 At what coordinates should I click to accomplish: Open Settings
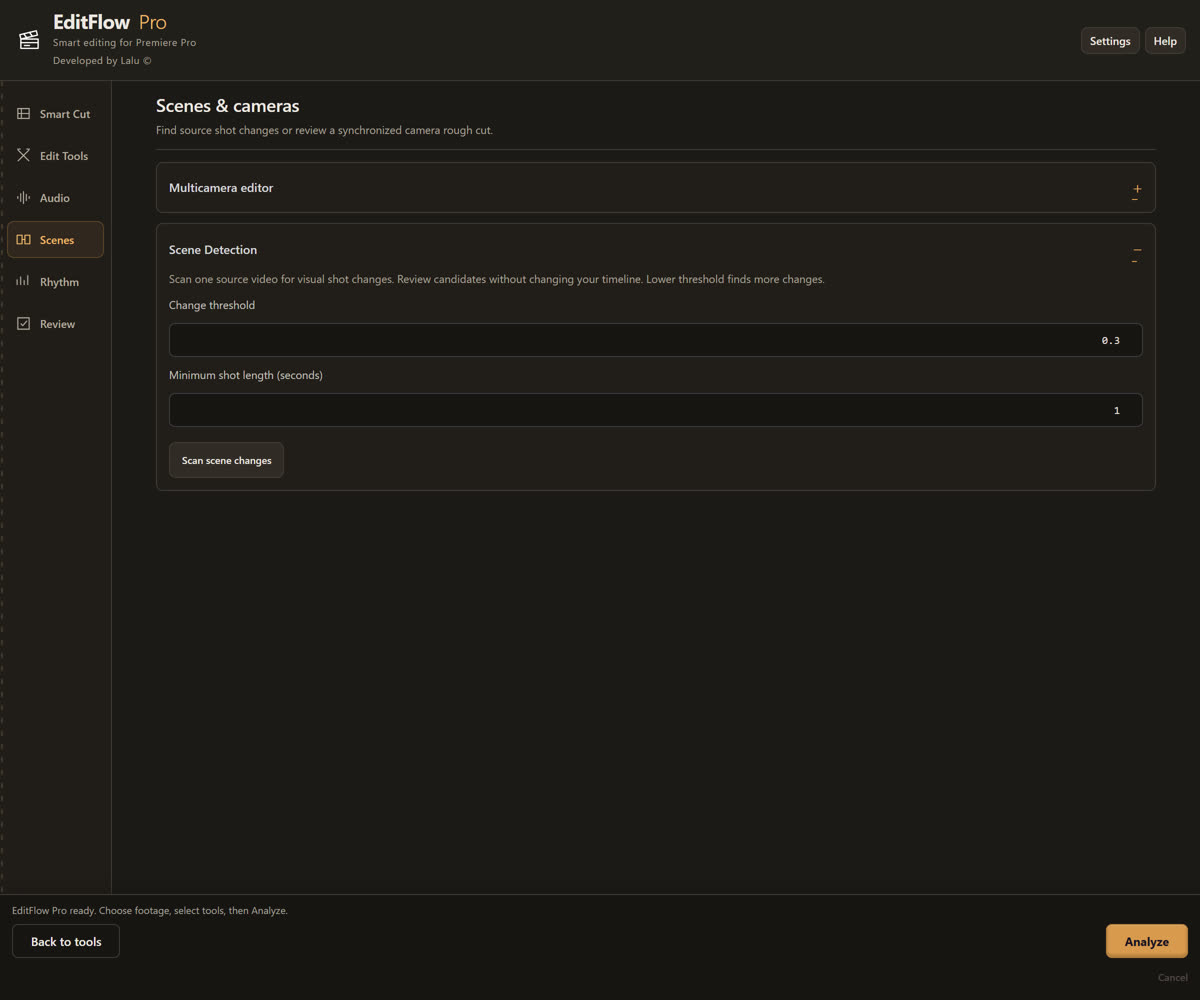coord(1110,41)
